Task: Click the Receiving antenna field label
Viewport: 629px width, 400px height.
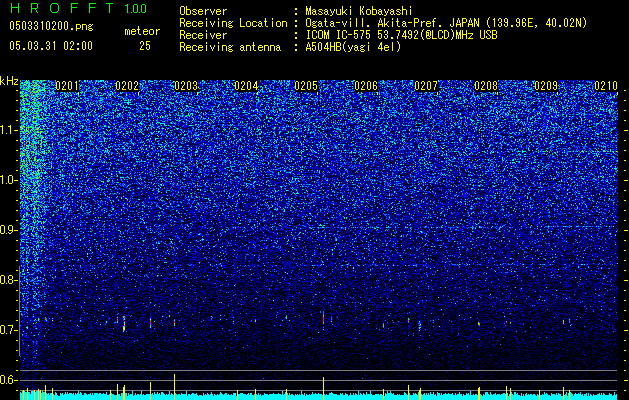Action: pos(230,47)
